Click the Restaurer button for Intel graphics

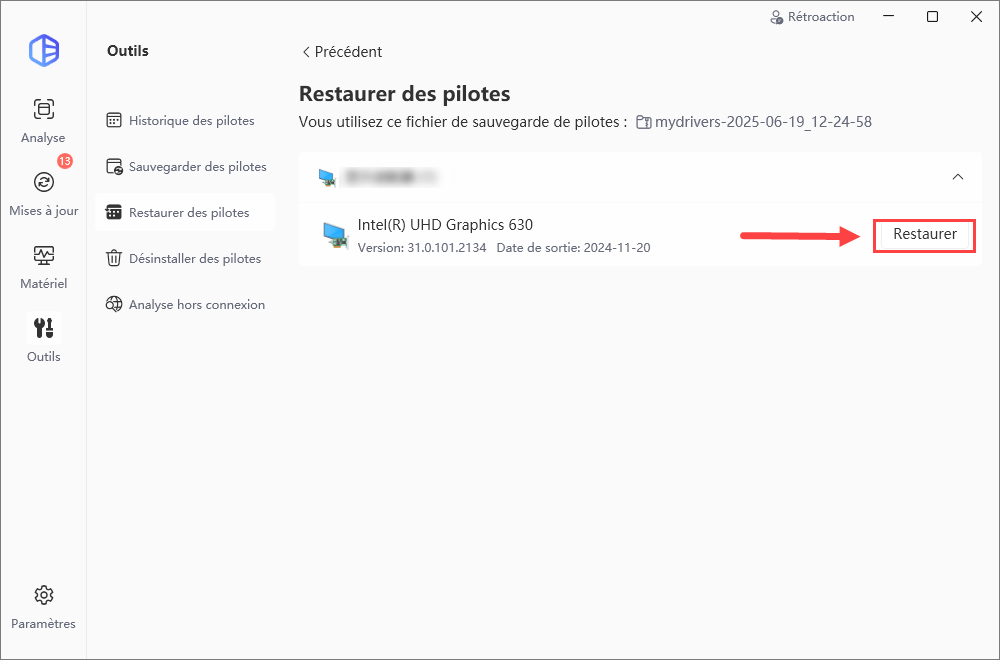pyautogui.click(x=924, y=235)
